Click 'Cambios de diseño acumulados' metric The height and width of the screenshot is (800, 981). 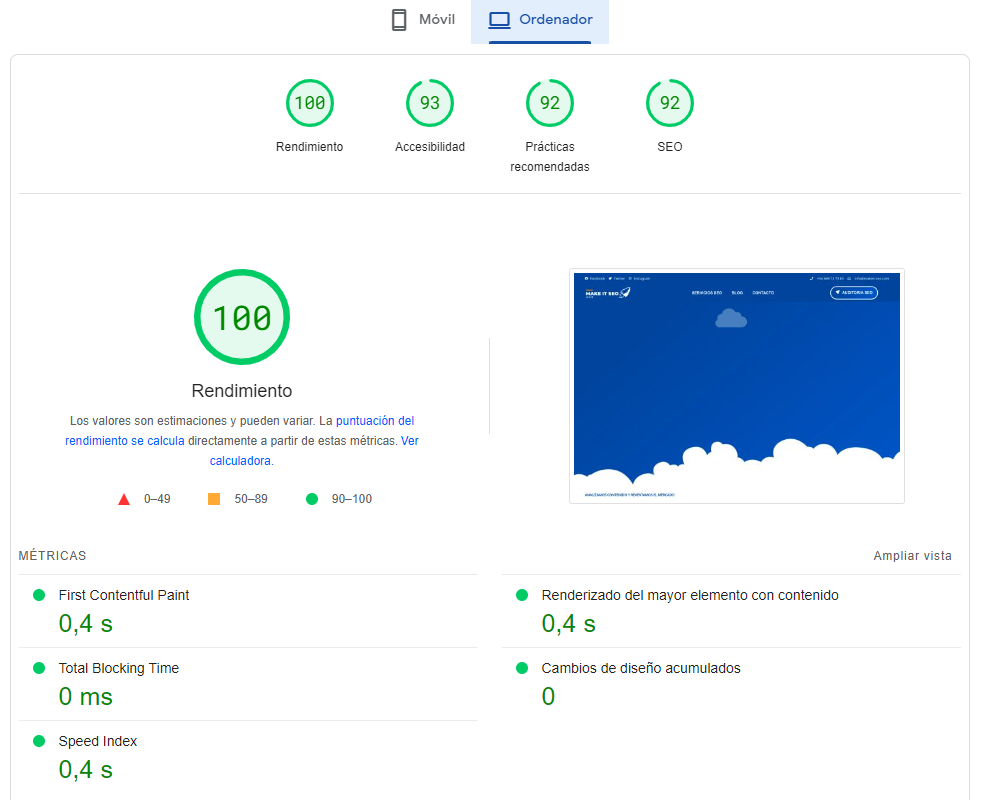click(641, 668)
